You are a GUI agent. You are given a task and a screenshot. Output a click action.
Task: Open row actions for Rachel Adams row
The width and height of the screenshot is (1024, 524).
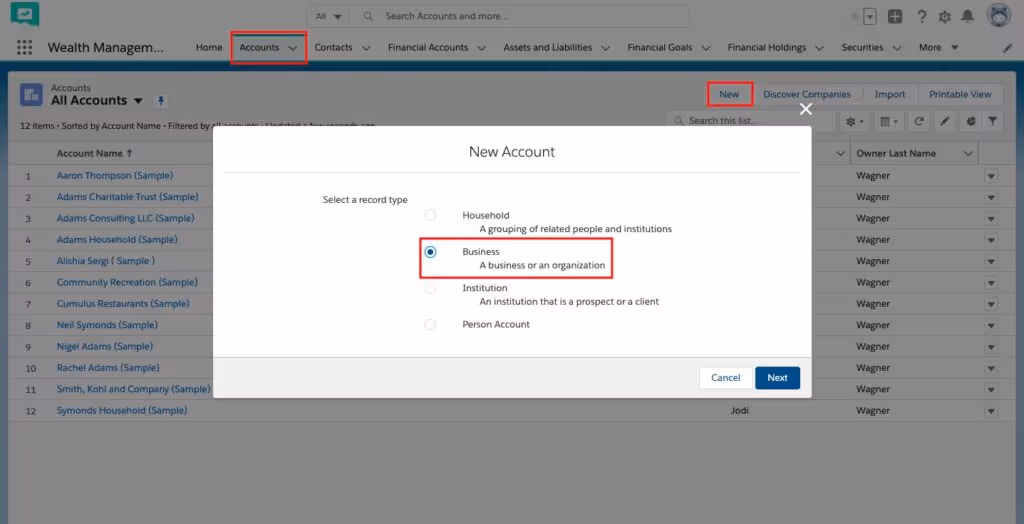click(991, 368)
